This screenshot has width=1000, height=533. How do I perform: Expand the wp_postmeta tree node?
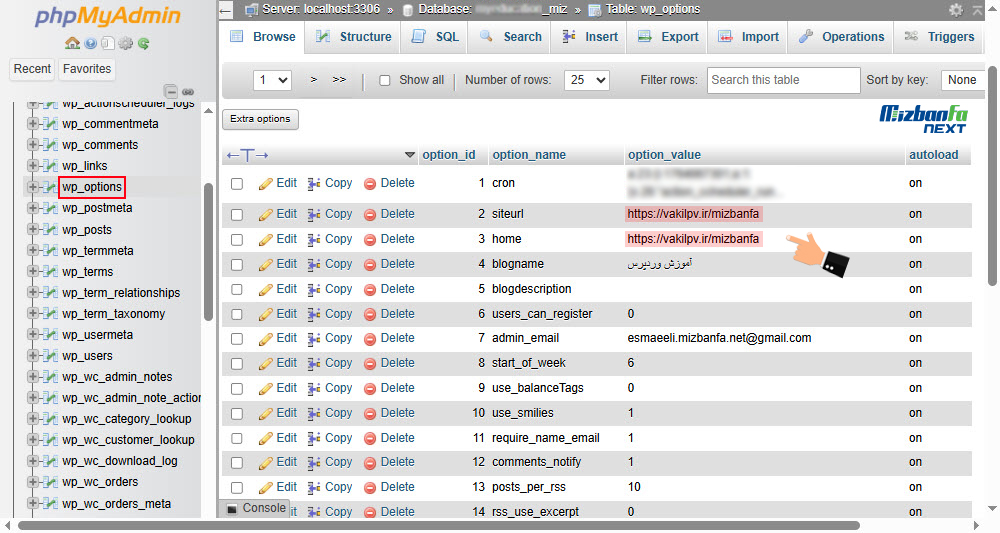point(33,208)
